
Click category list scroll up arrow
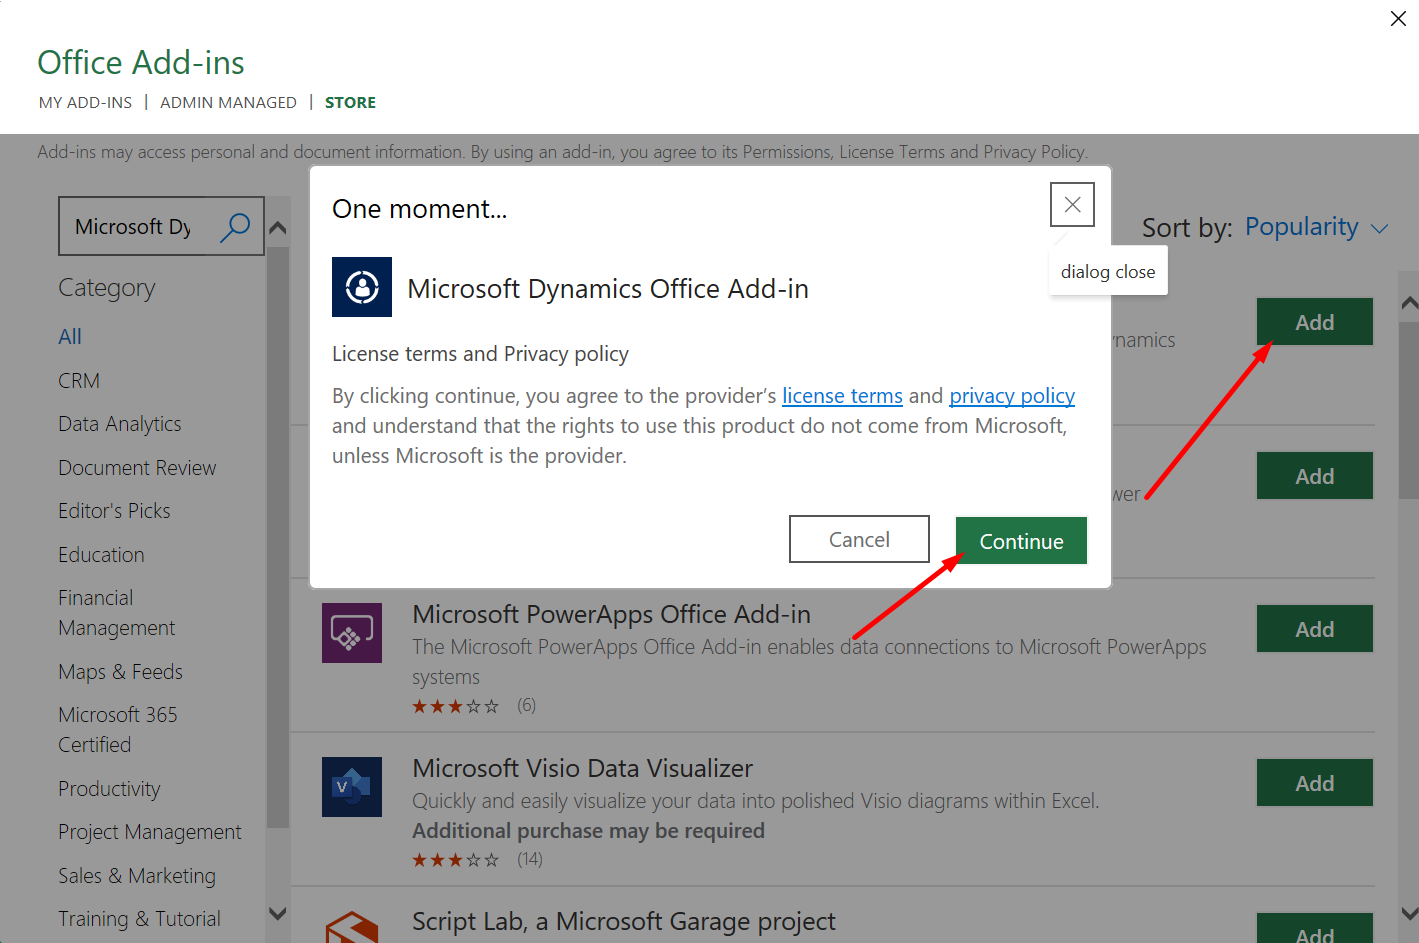[x=278, y=228]
